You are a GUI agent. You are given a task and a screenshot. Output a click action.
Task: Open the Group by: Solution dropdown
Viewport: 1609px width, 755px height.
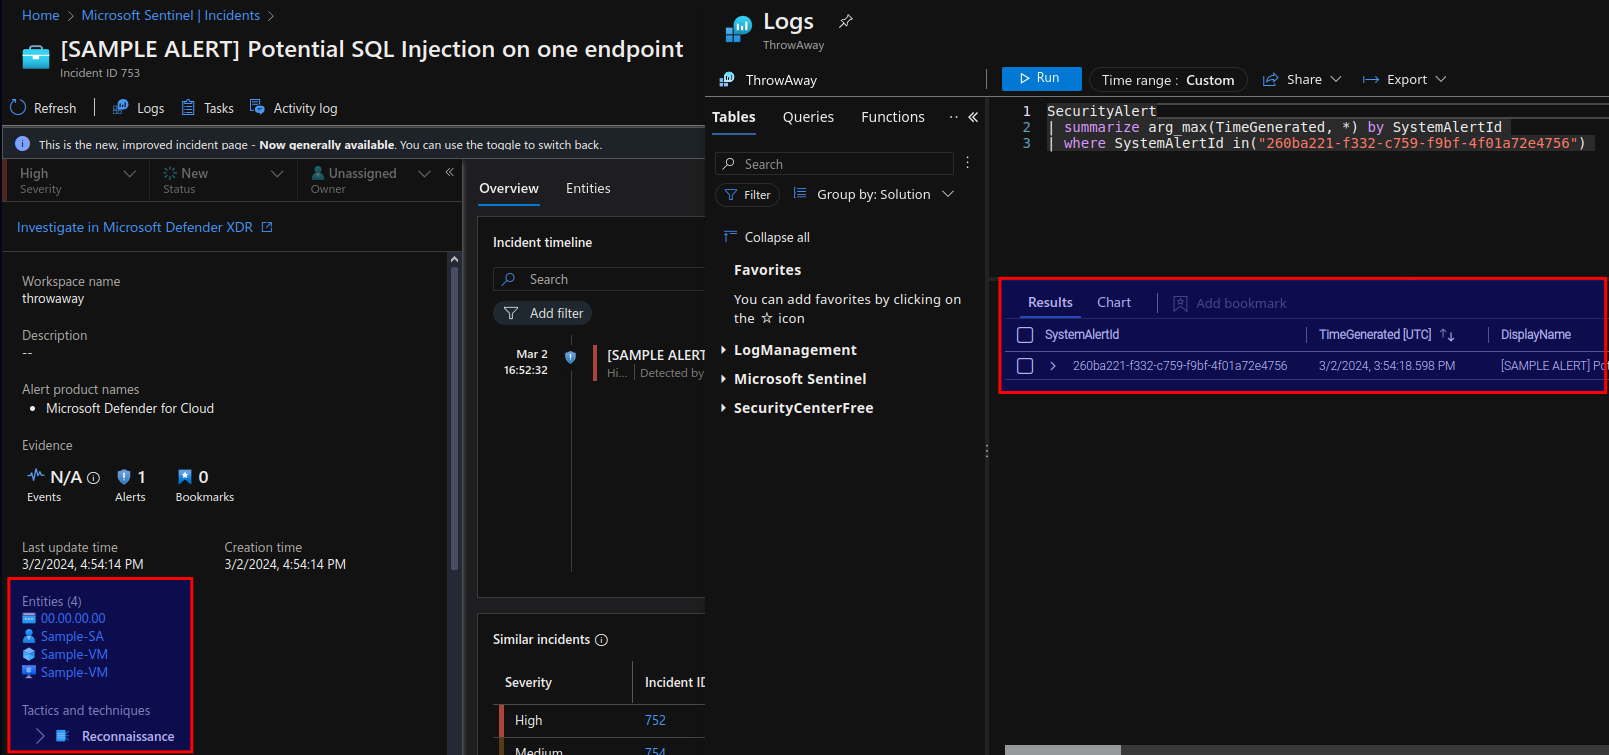[874, 194]
